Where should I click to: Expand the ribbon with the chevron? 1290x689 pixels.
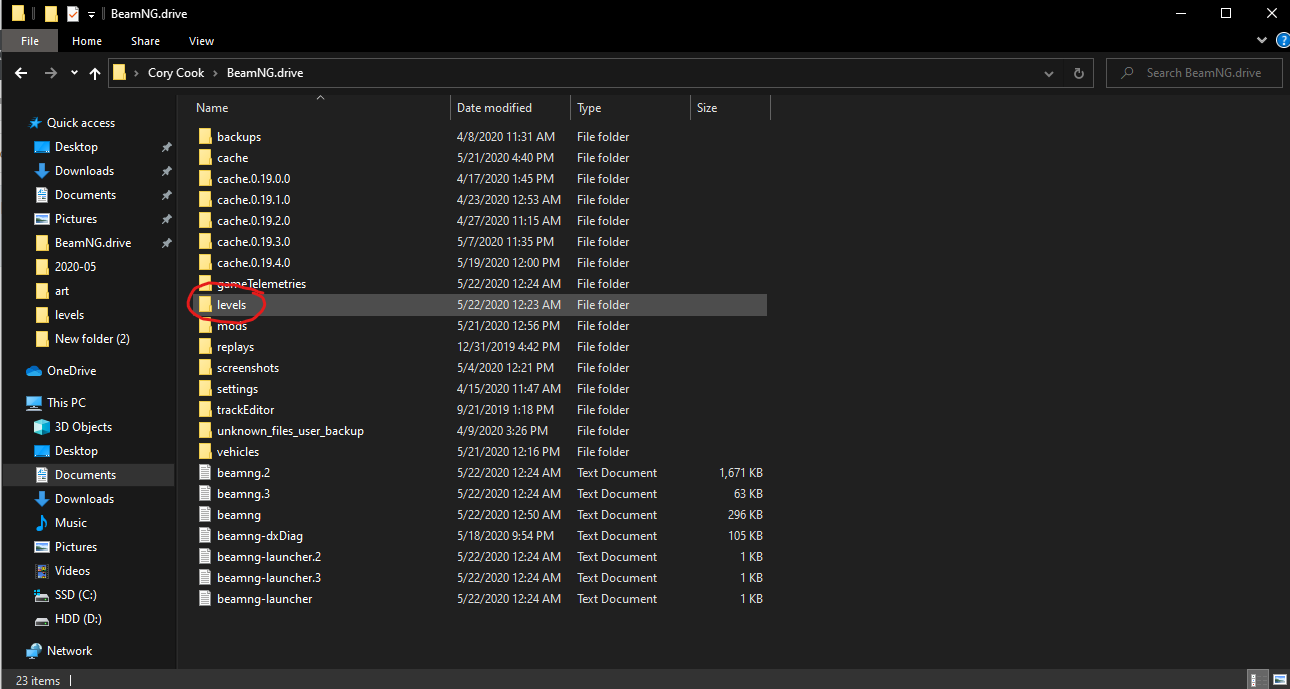click(1262, 41)
